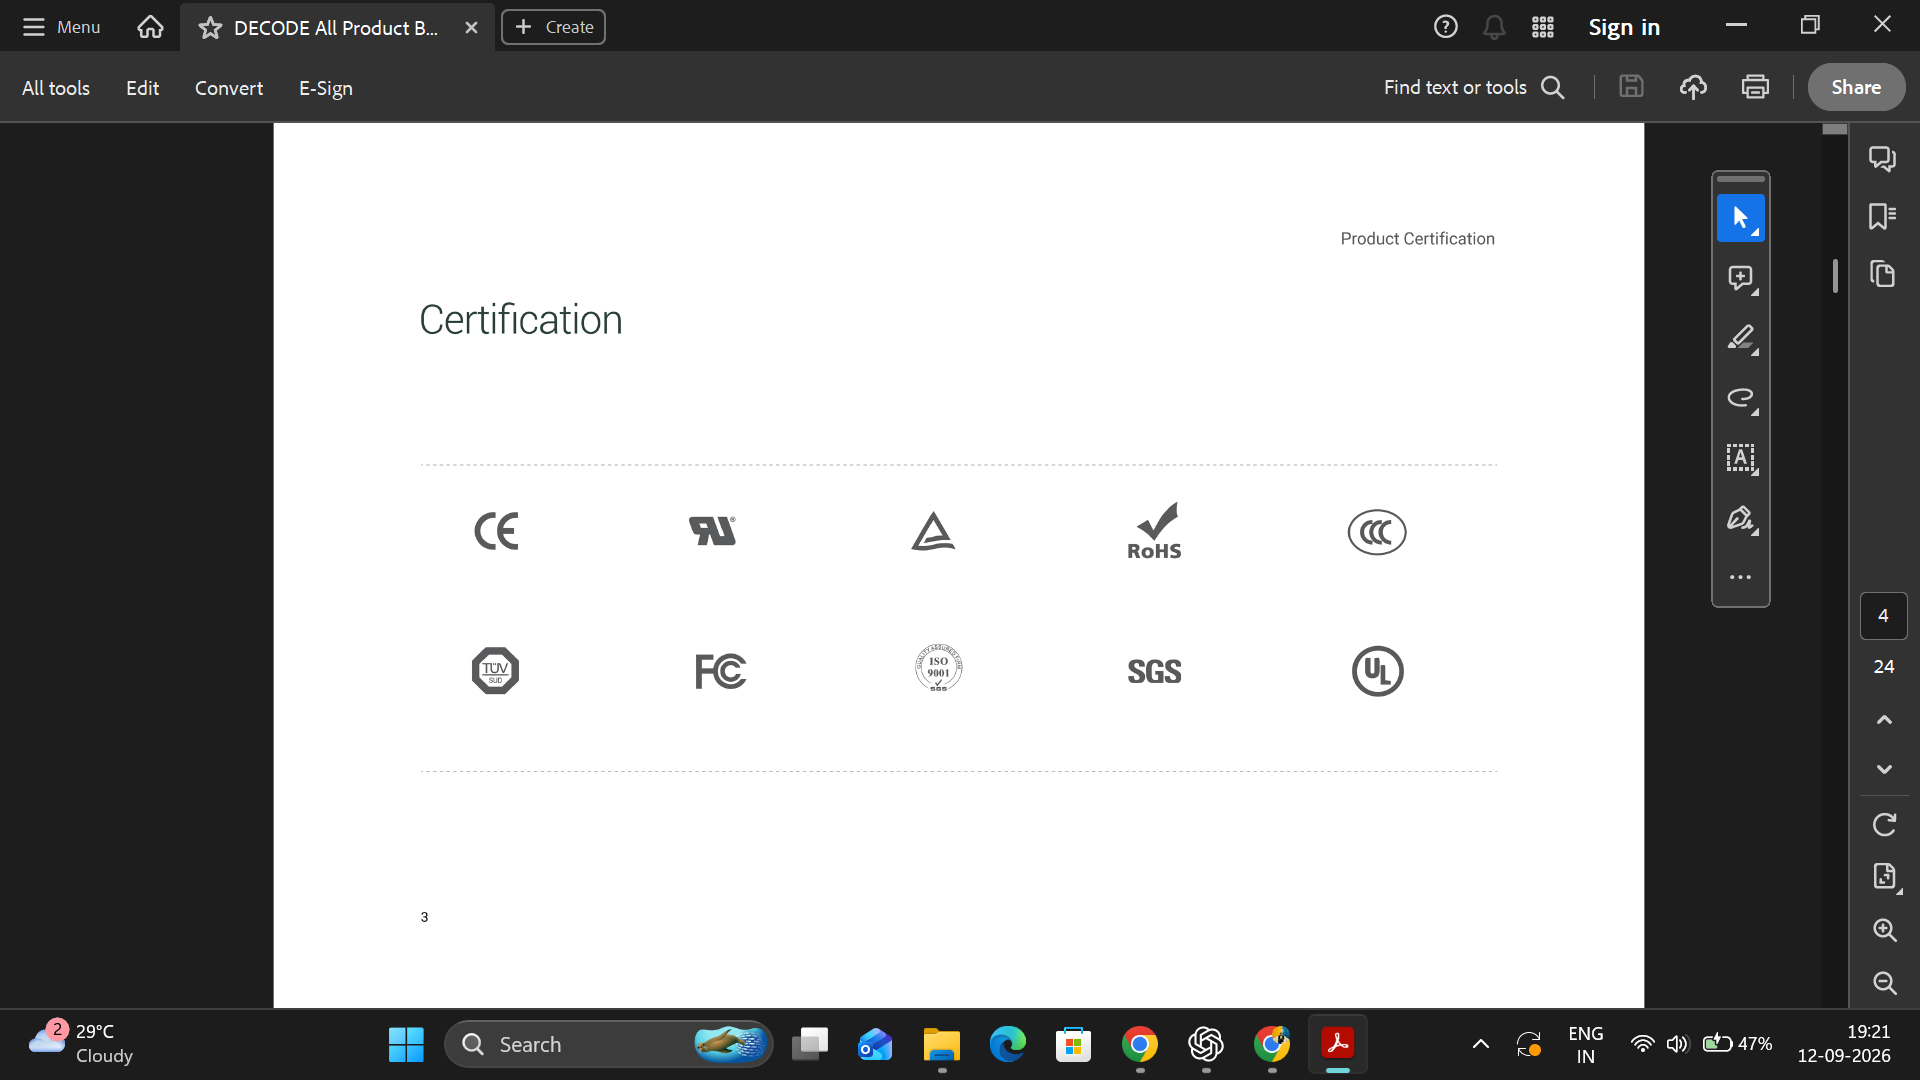Open the notifications bell

coord(1494,27)
